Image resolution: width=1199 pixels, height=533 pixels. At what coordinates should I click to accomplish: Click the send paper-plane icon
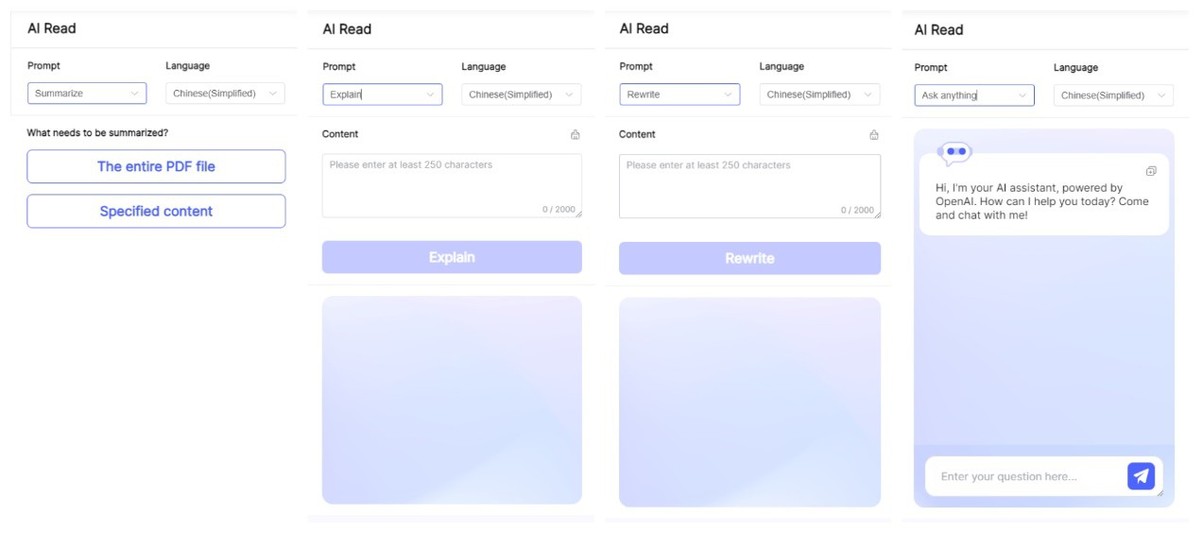1140,476
